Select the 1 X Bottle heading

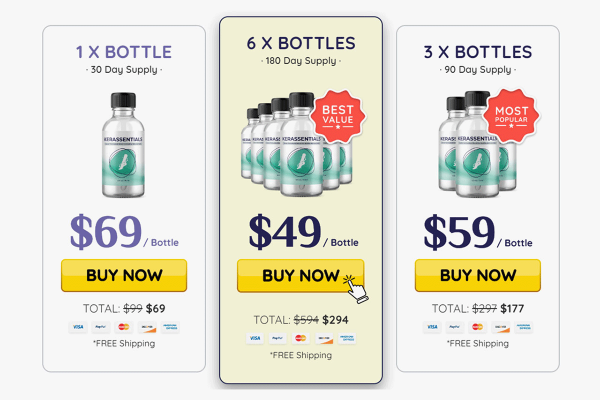[x=124, y=52]
